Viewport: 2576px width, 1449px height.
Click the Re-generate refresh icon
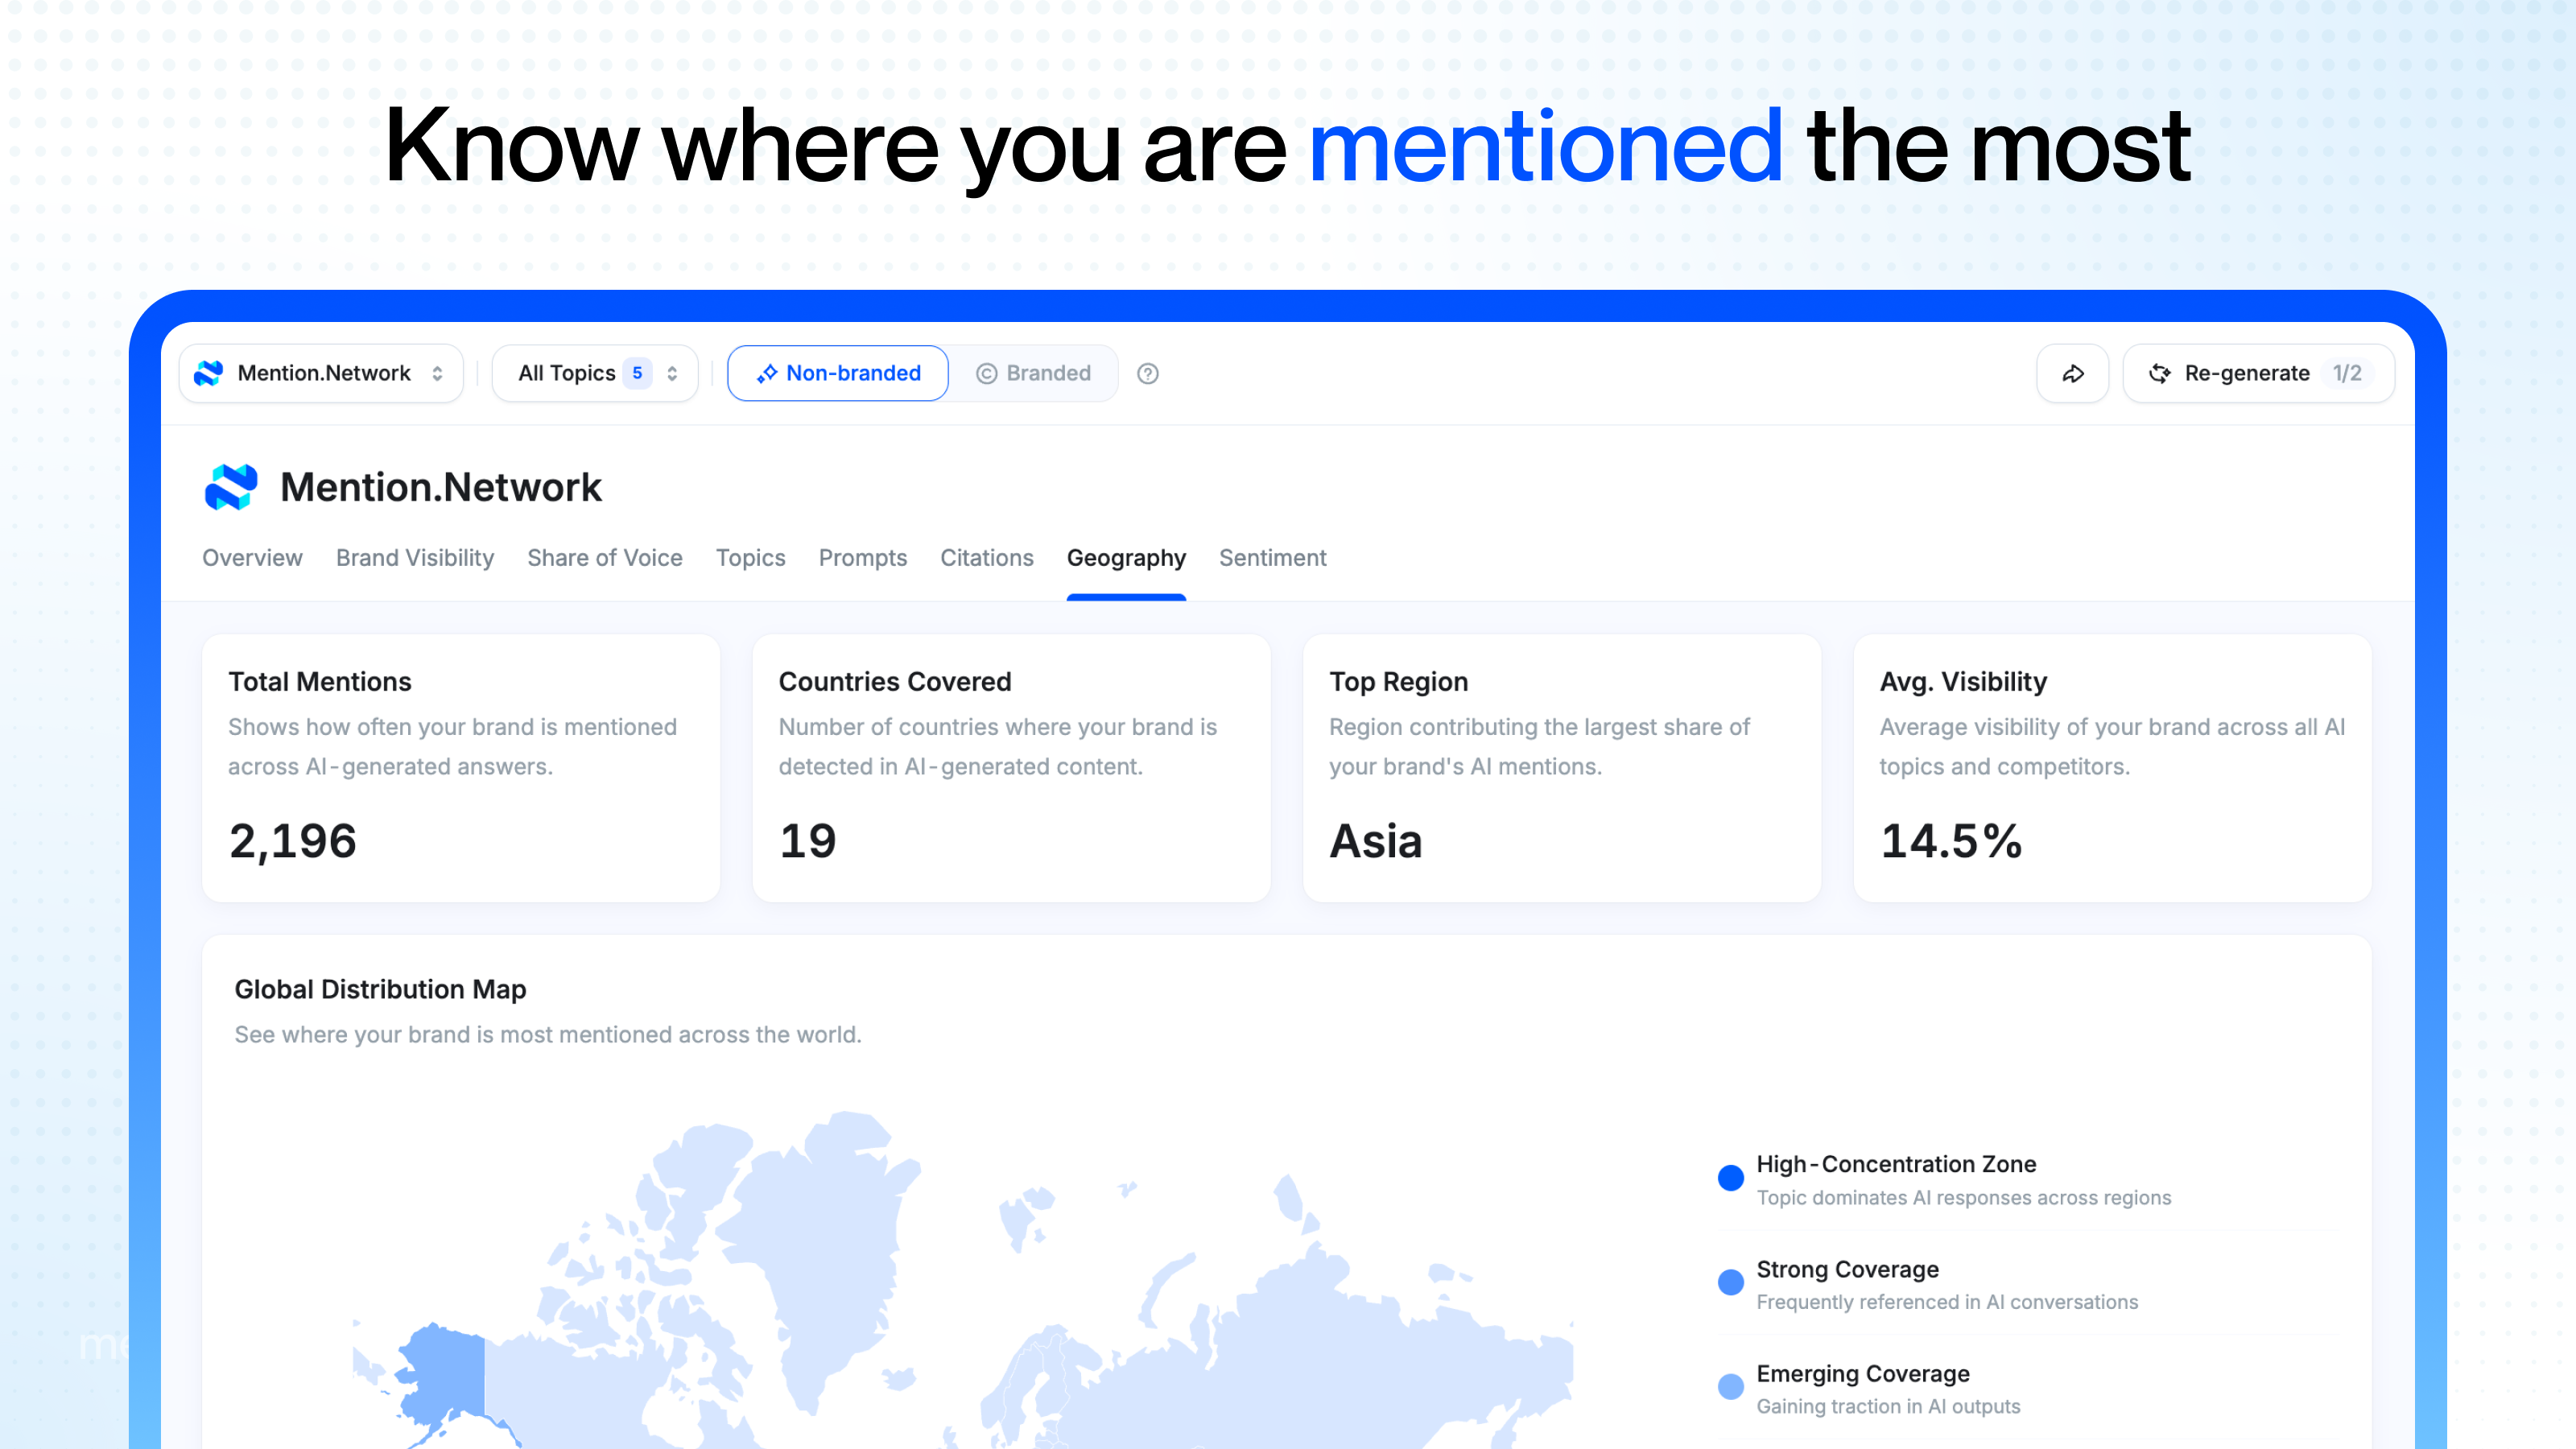coord(2160,373)
